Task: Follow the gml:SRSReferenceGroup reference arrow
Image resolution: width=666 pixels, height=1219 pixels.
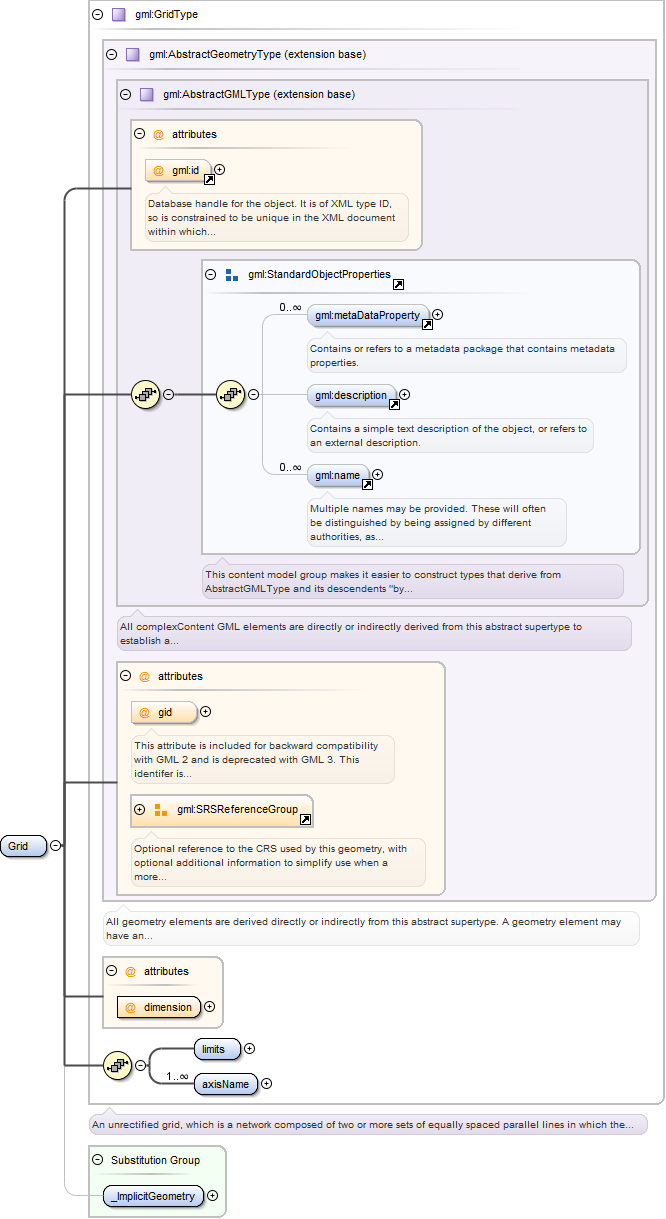Action: point(306,819)
